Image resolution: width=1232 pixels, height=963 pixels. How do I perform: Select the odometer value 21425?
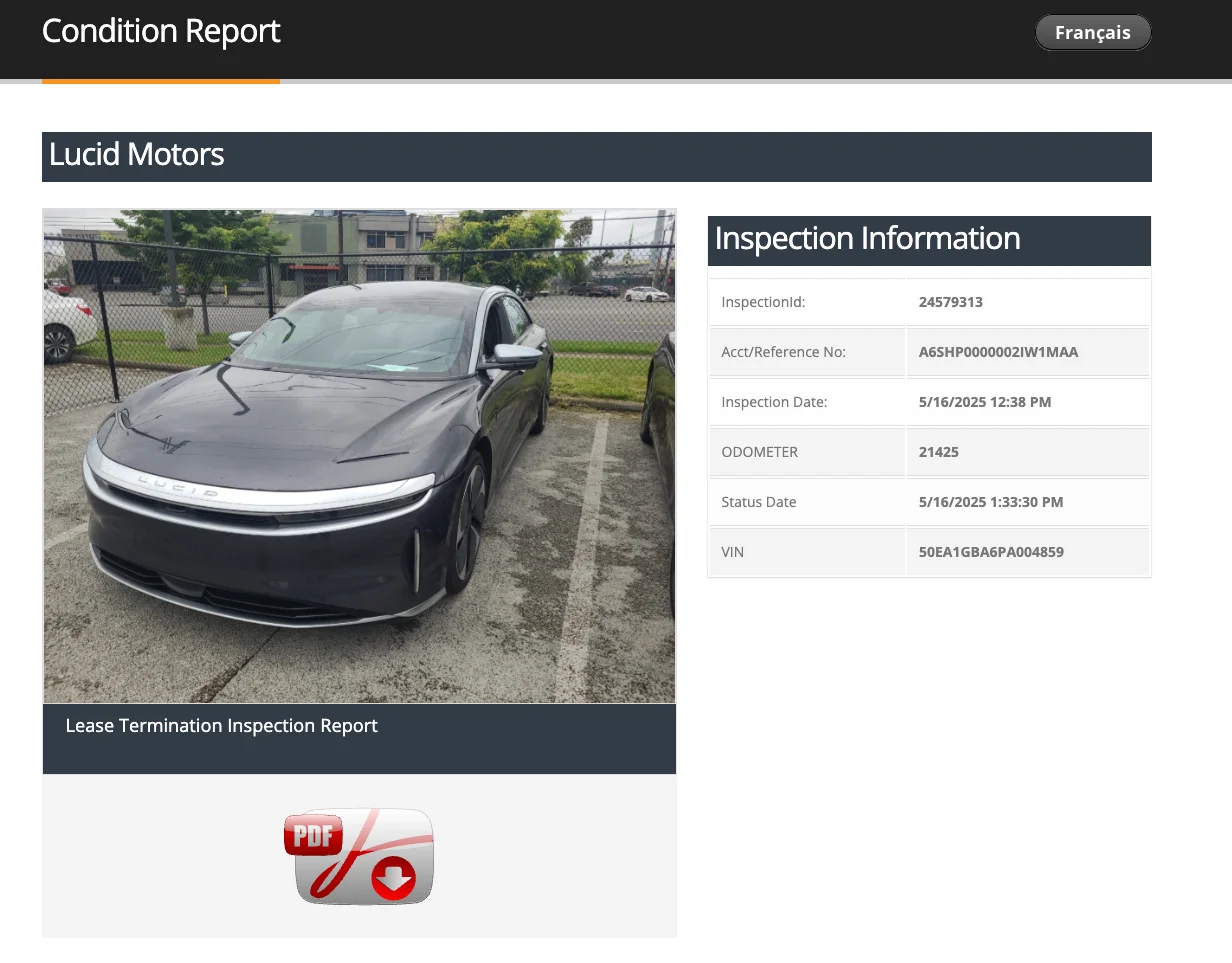pyautogui.click(x=939, y=452)
